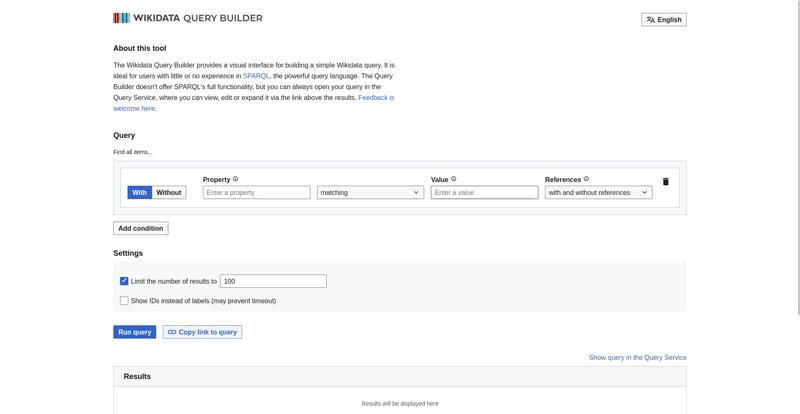Click Copy link to query button
This screenshot has height=414, width=800.
point(202,332)
